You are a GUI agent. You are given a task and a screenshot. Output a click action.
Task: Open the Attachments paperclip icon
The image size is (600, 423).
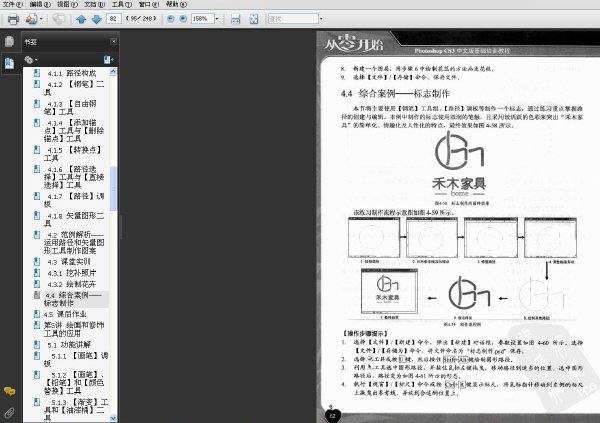pos(10,413)
